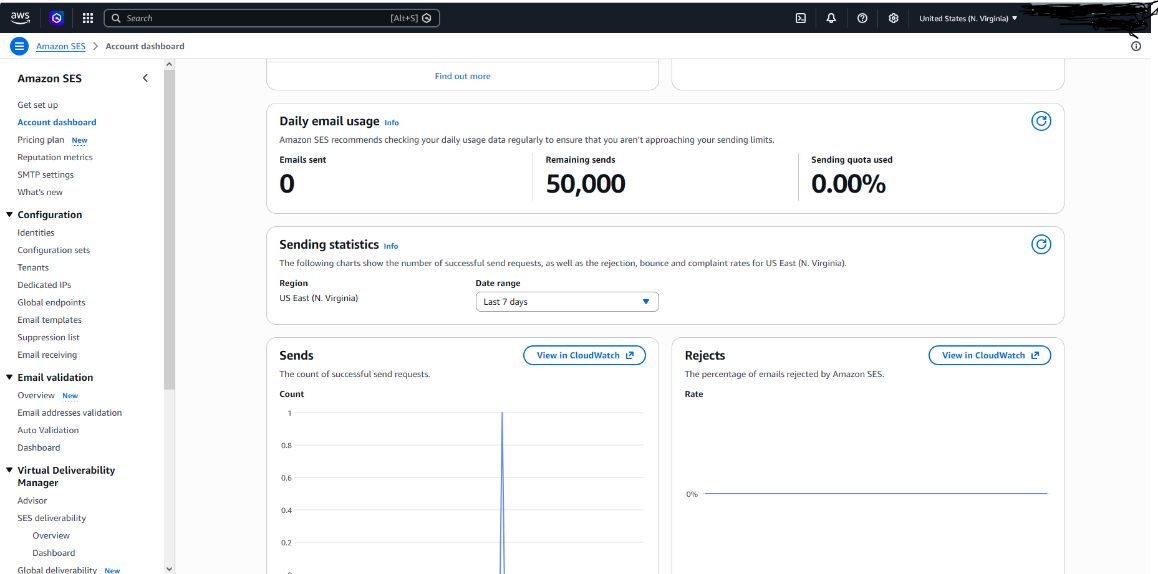The height and width of the screenshot is (574, 1158).
Task: Open Info link next to Sending statistics
Action: [x=391, y=246]
